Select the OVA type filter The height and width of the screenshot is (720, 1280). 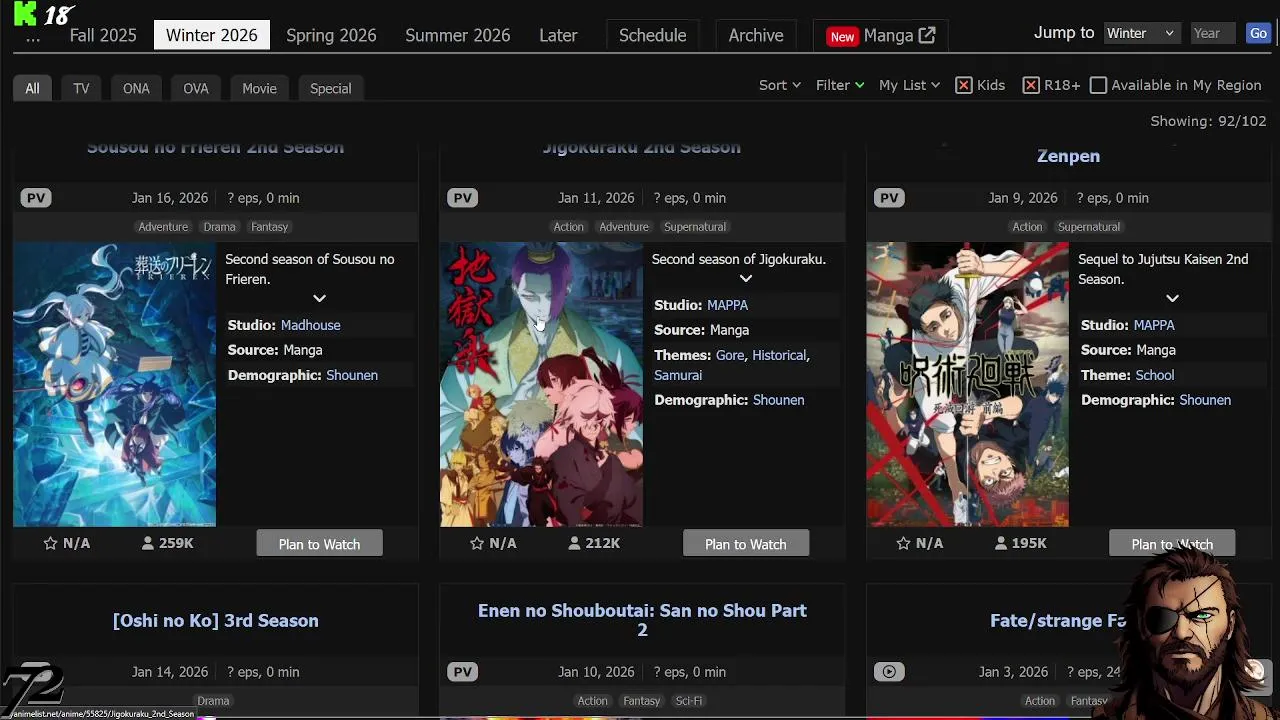click(x=196, y=88)
